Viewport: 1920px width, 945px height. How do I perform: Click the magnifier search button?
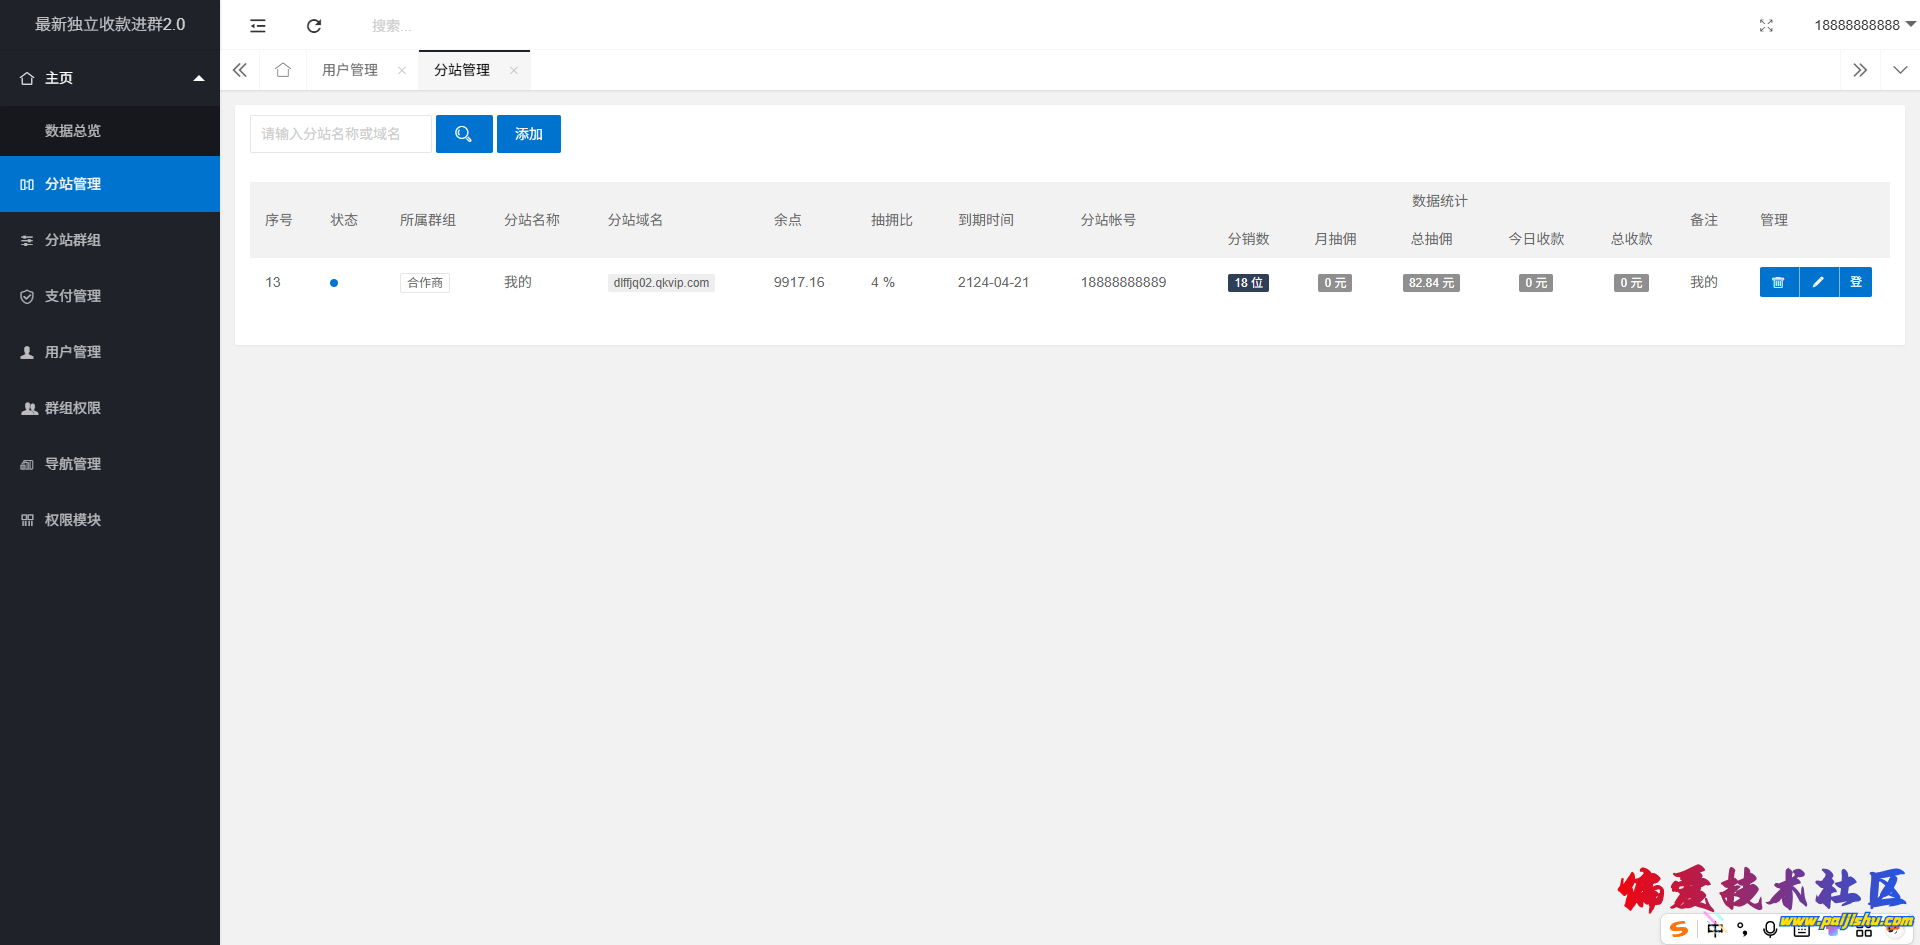[x=464, y=134]
